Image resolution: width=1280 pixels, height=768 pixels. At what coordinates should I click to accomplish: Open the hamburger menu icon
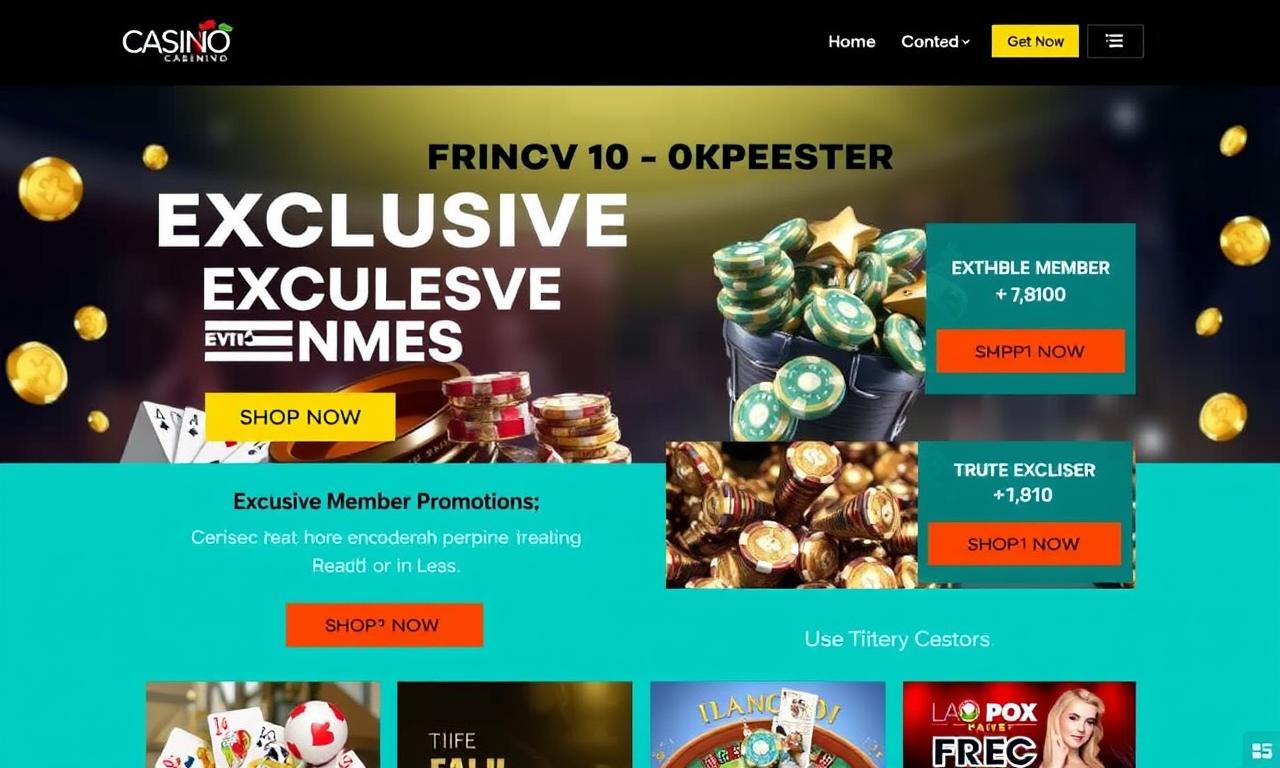tap(1115, 41)
